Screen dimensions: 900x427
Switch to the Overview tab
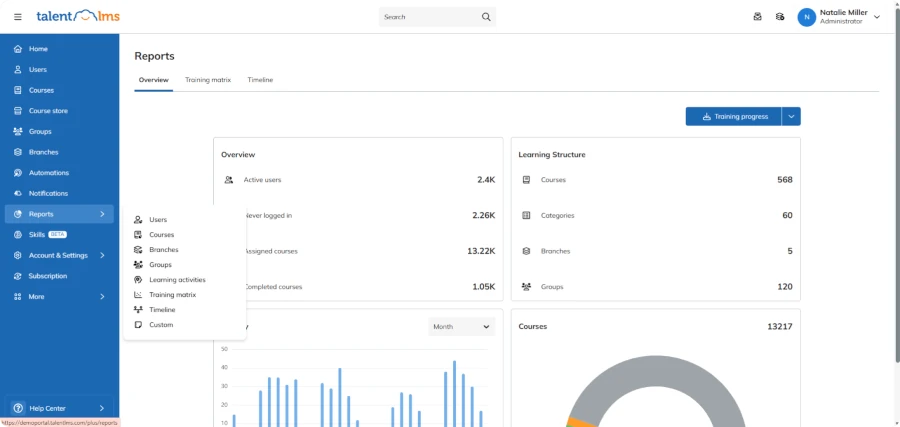click(x=154, y=80)
